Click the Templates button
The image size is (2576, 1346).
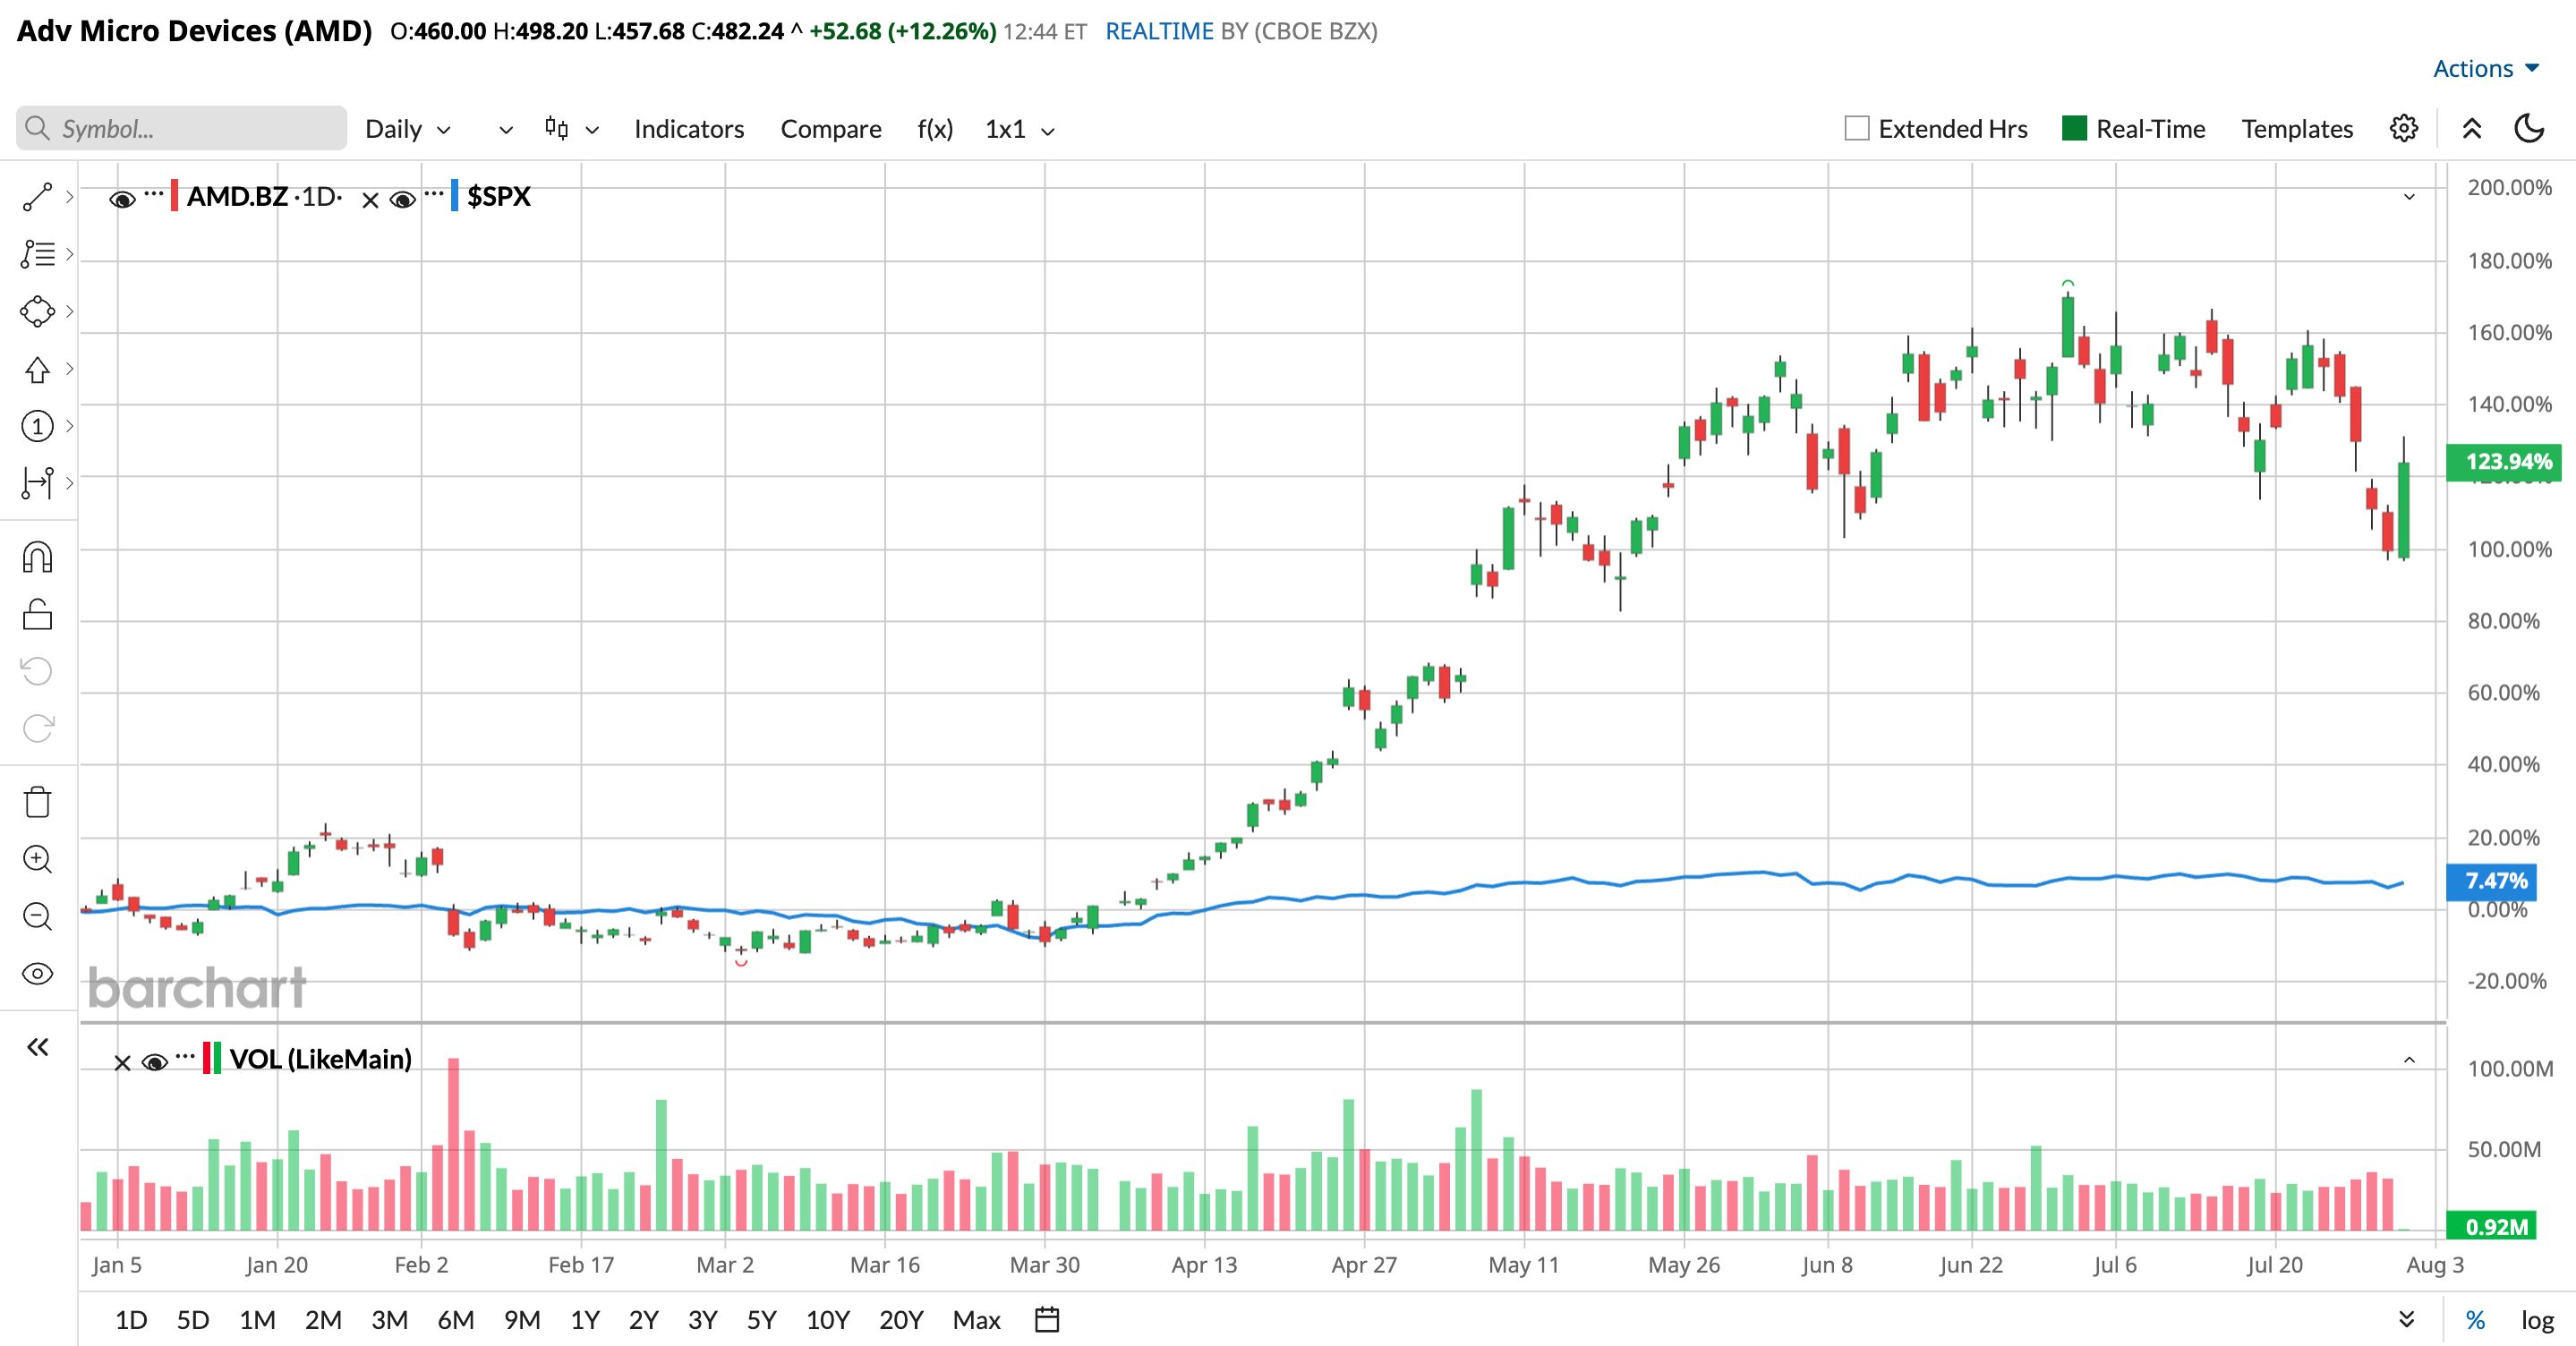pyautogui.click(x=2297, y=130)
